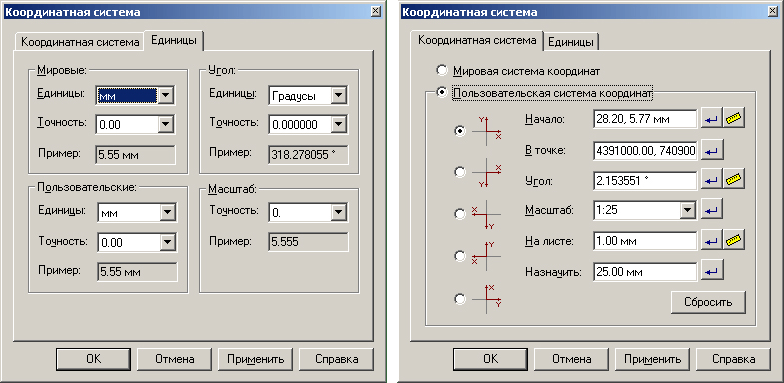Click the ruler icon beside Начало field
Viewport: 784px width, 383px height.
734,119
